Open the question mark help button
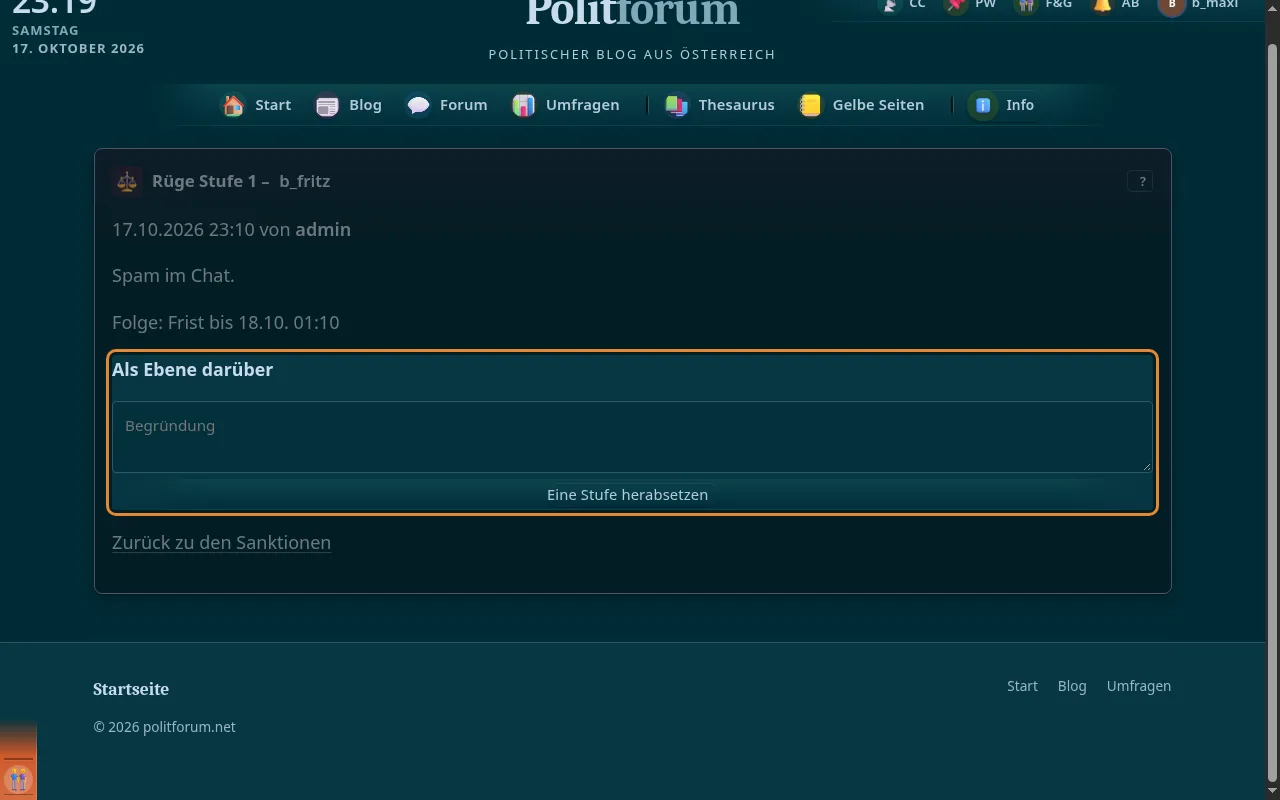The height and width of the screenshot is (800, 1280). [x=1140, y=181]
